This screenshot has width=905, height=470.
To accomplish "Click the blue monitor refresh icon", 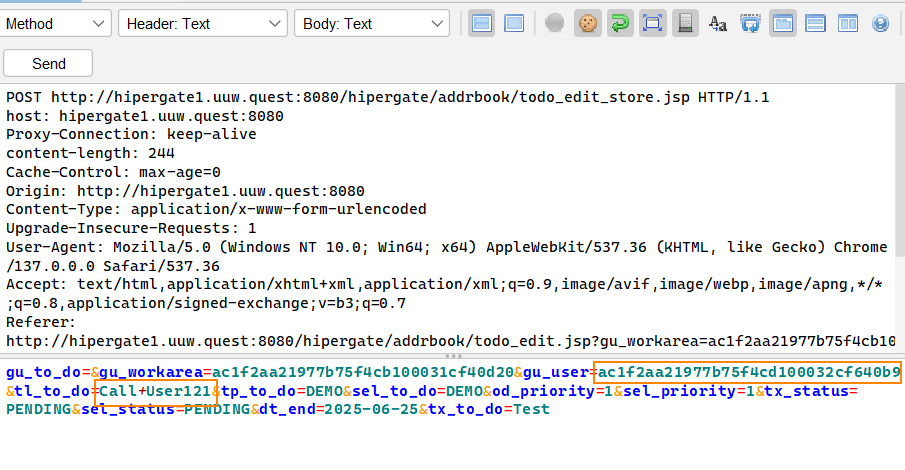I will (750, 23).
